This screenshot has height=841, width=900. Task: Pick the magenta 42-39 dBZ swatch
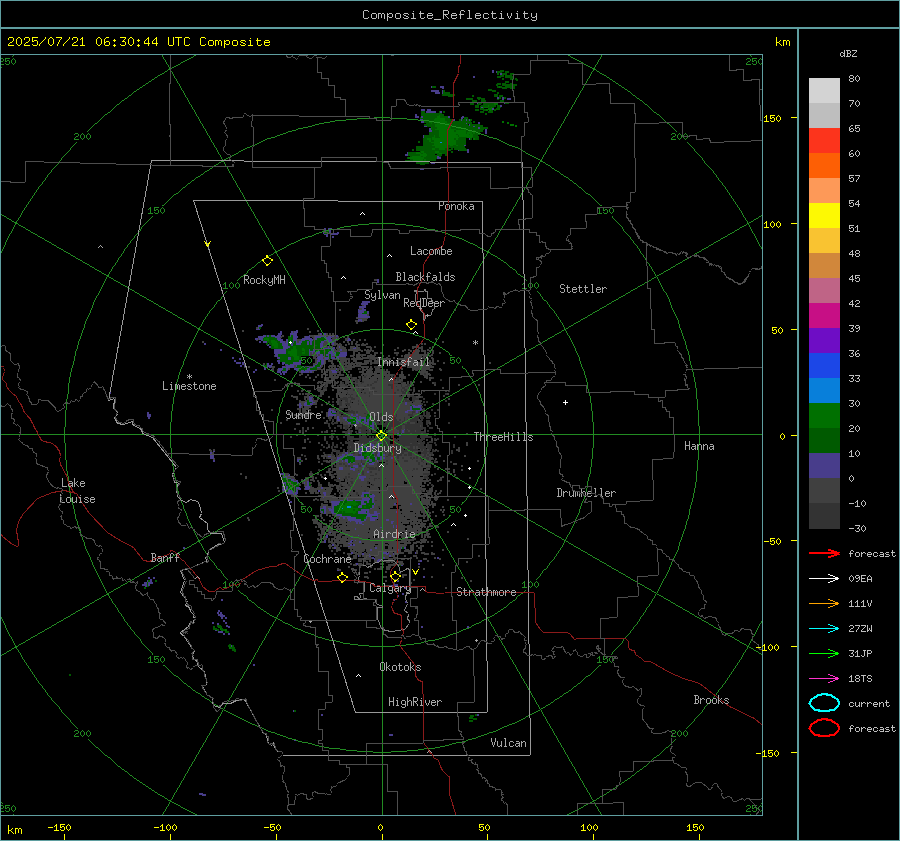tap(824, 316)
